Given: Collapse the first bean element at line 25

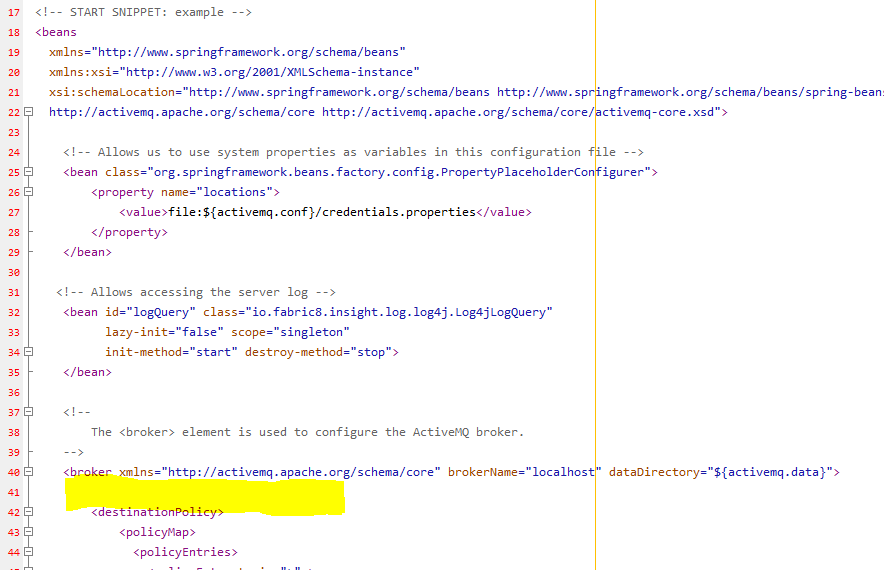Looking at the screenshot, I should click(28, 172).
